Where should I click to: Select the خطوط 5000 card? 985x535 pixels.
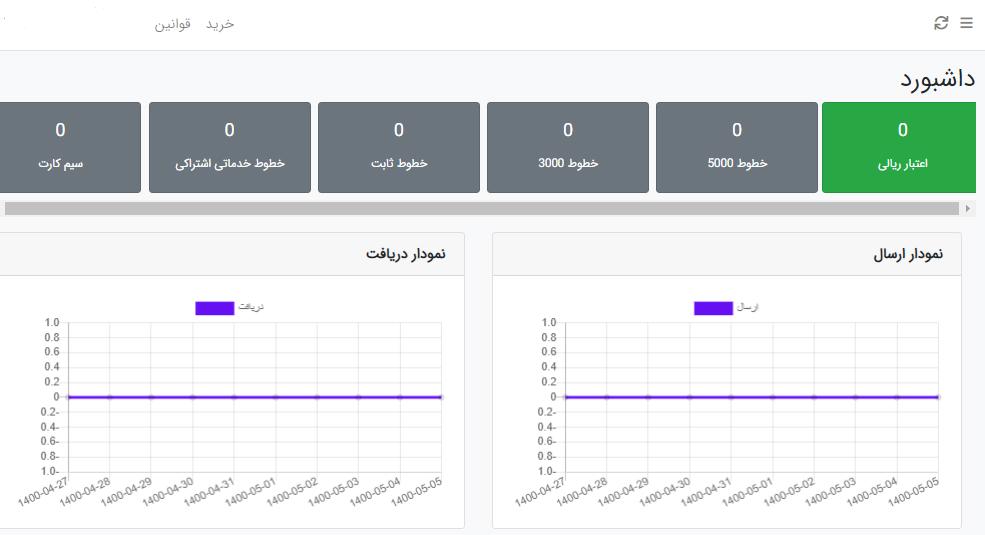736,147
